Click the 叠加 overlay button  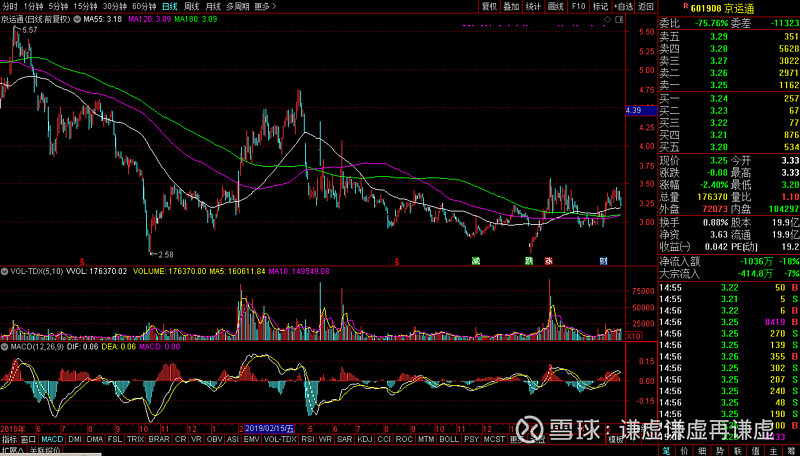[511, 7]
